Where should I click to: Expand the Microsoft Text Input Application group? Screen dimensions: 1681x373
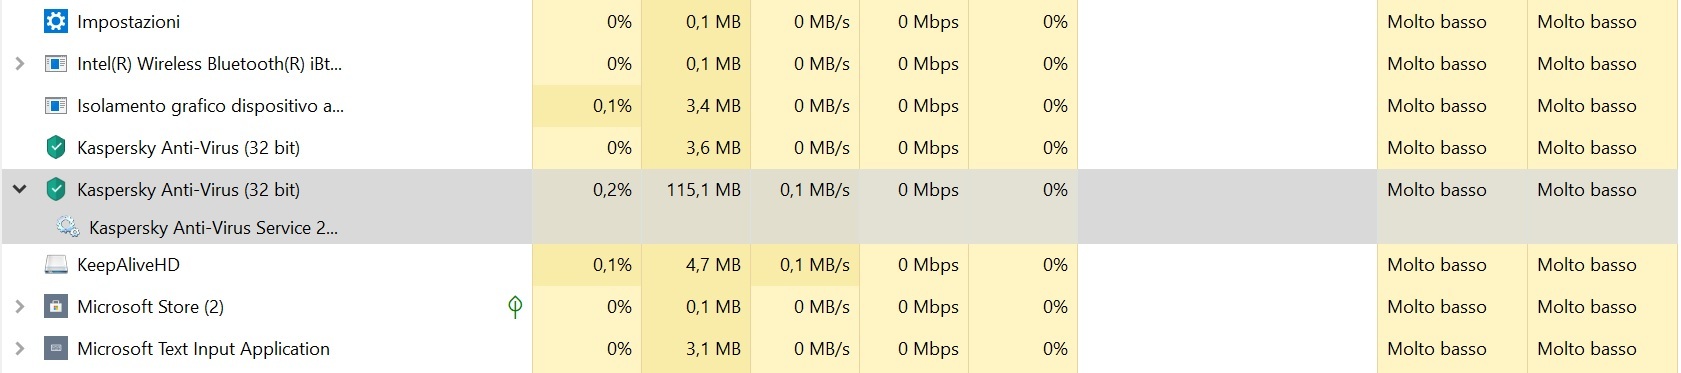click(x=19, y=349)
